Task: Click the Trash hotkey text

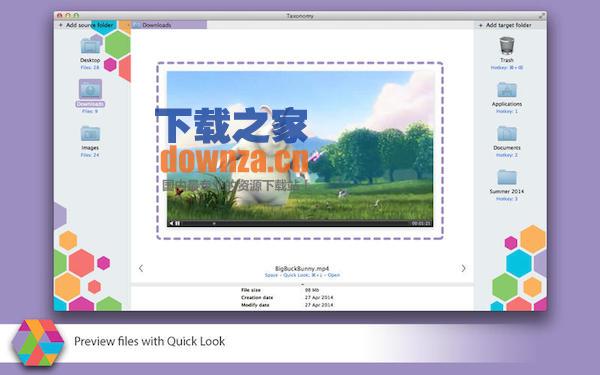Action: coord(507,68)
